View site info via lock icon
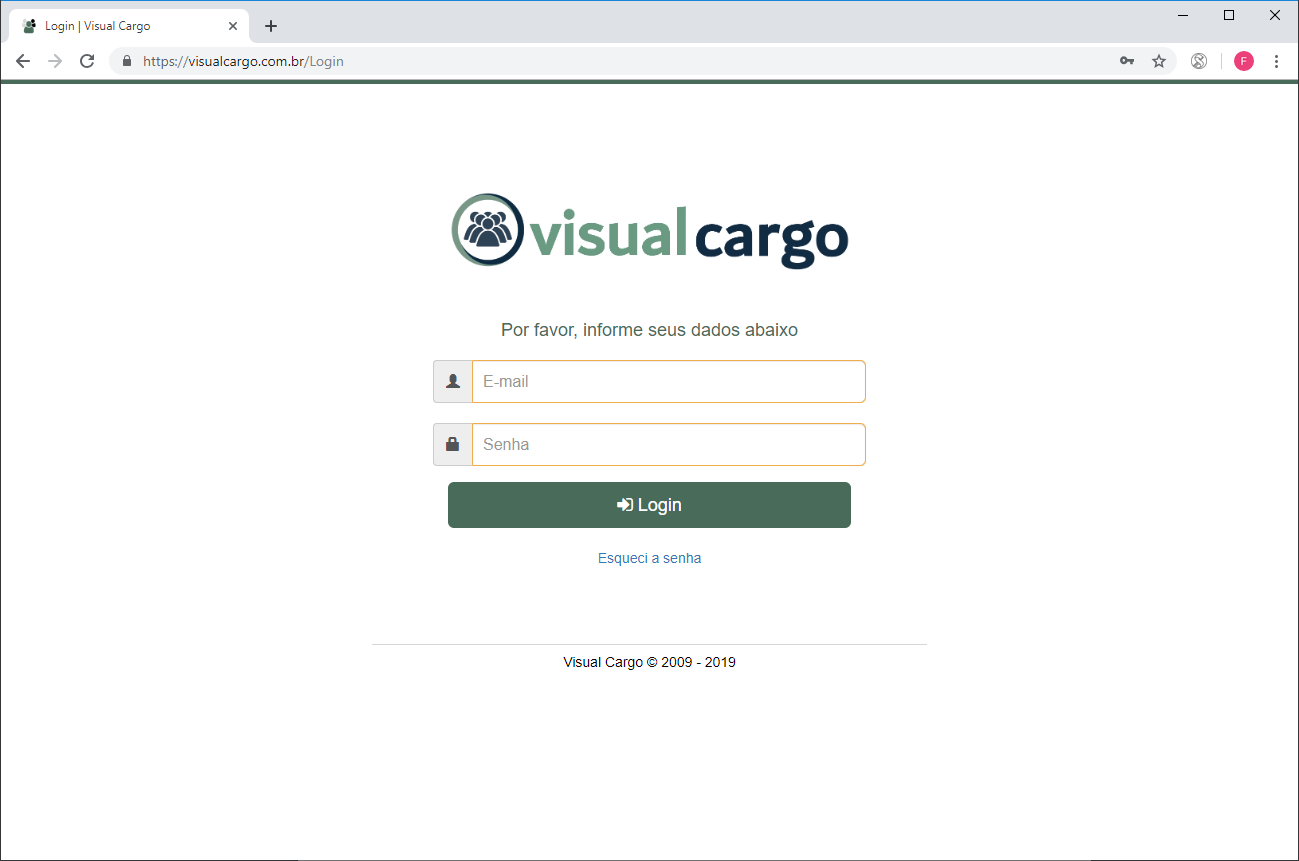This screenshot has height=861, width=1299. (126, 61)
